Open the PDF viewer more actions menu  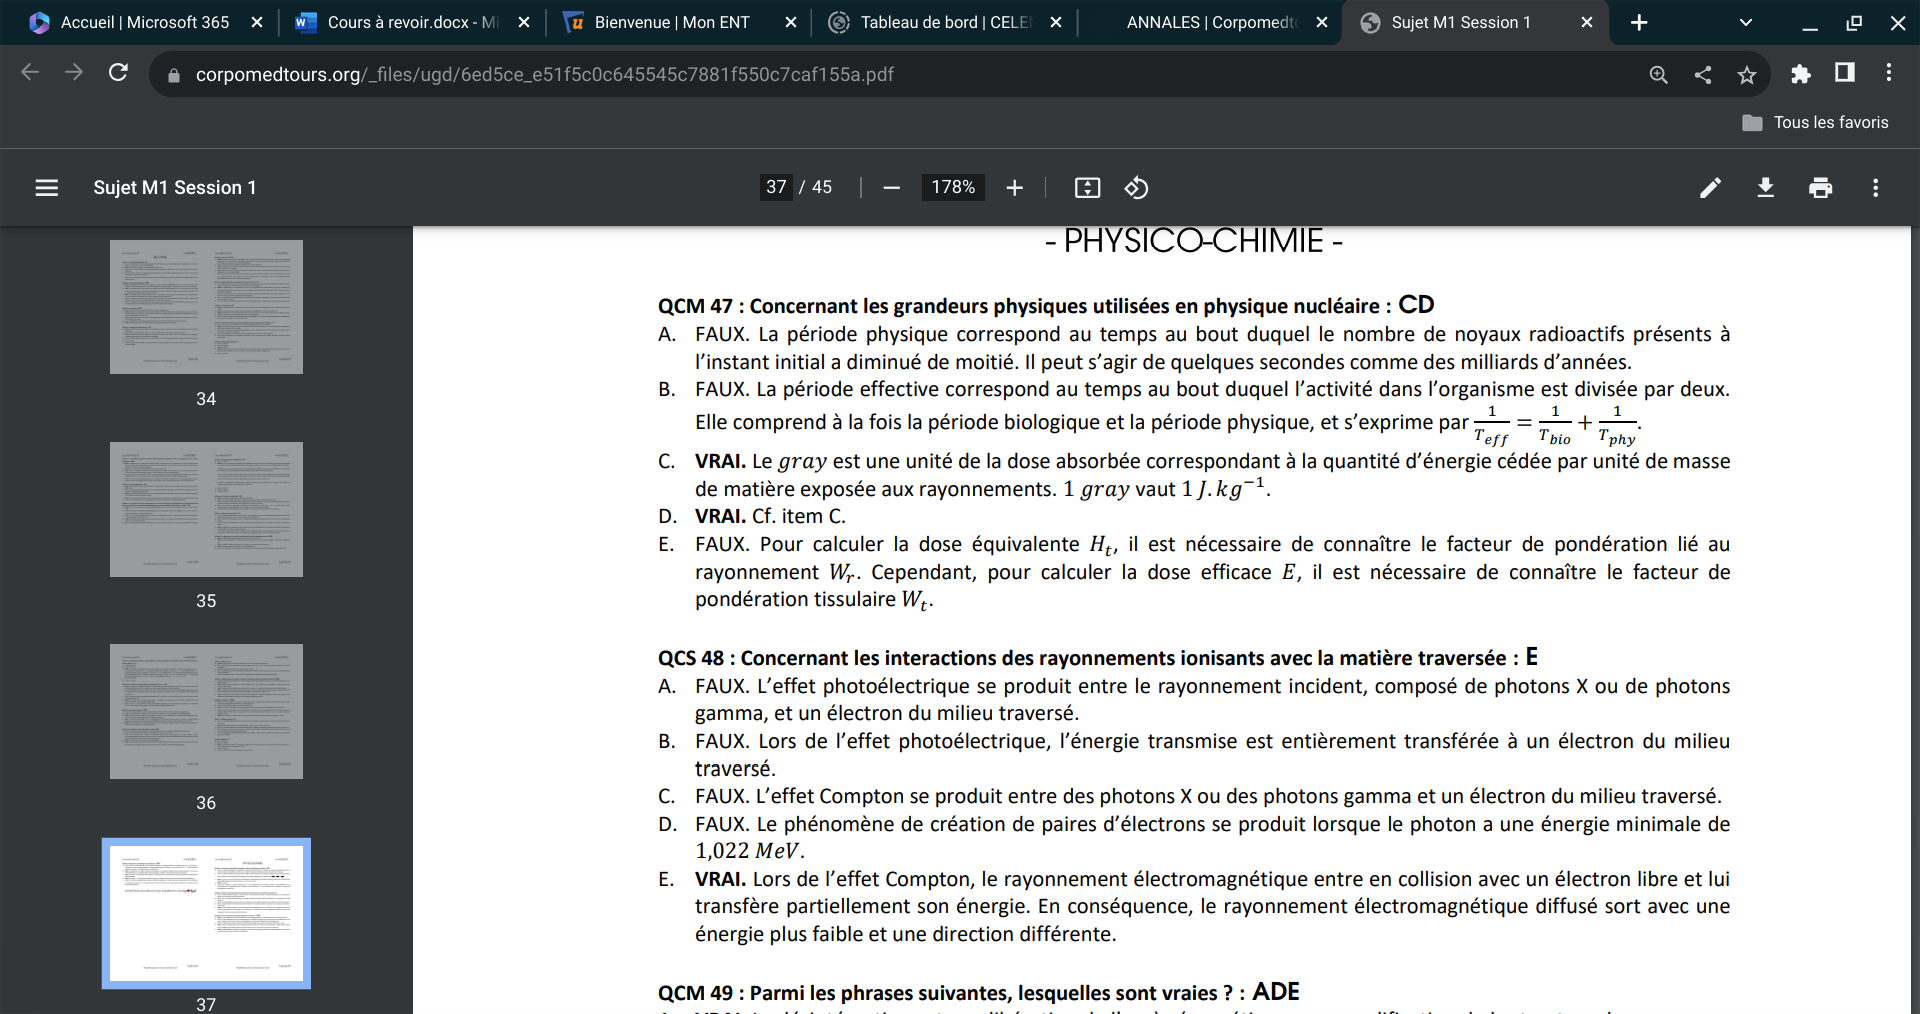click(1875, 188)
